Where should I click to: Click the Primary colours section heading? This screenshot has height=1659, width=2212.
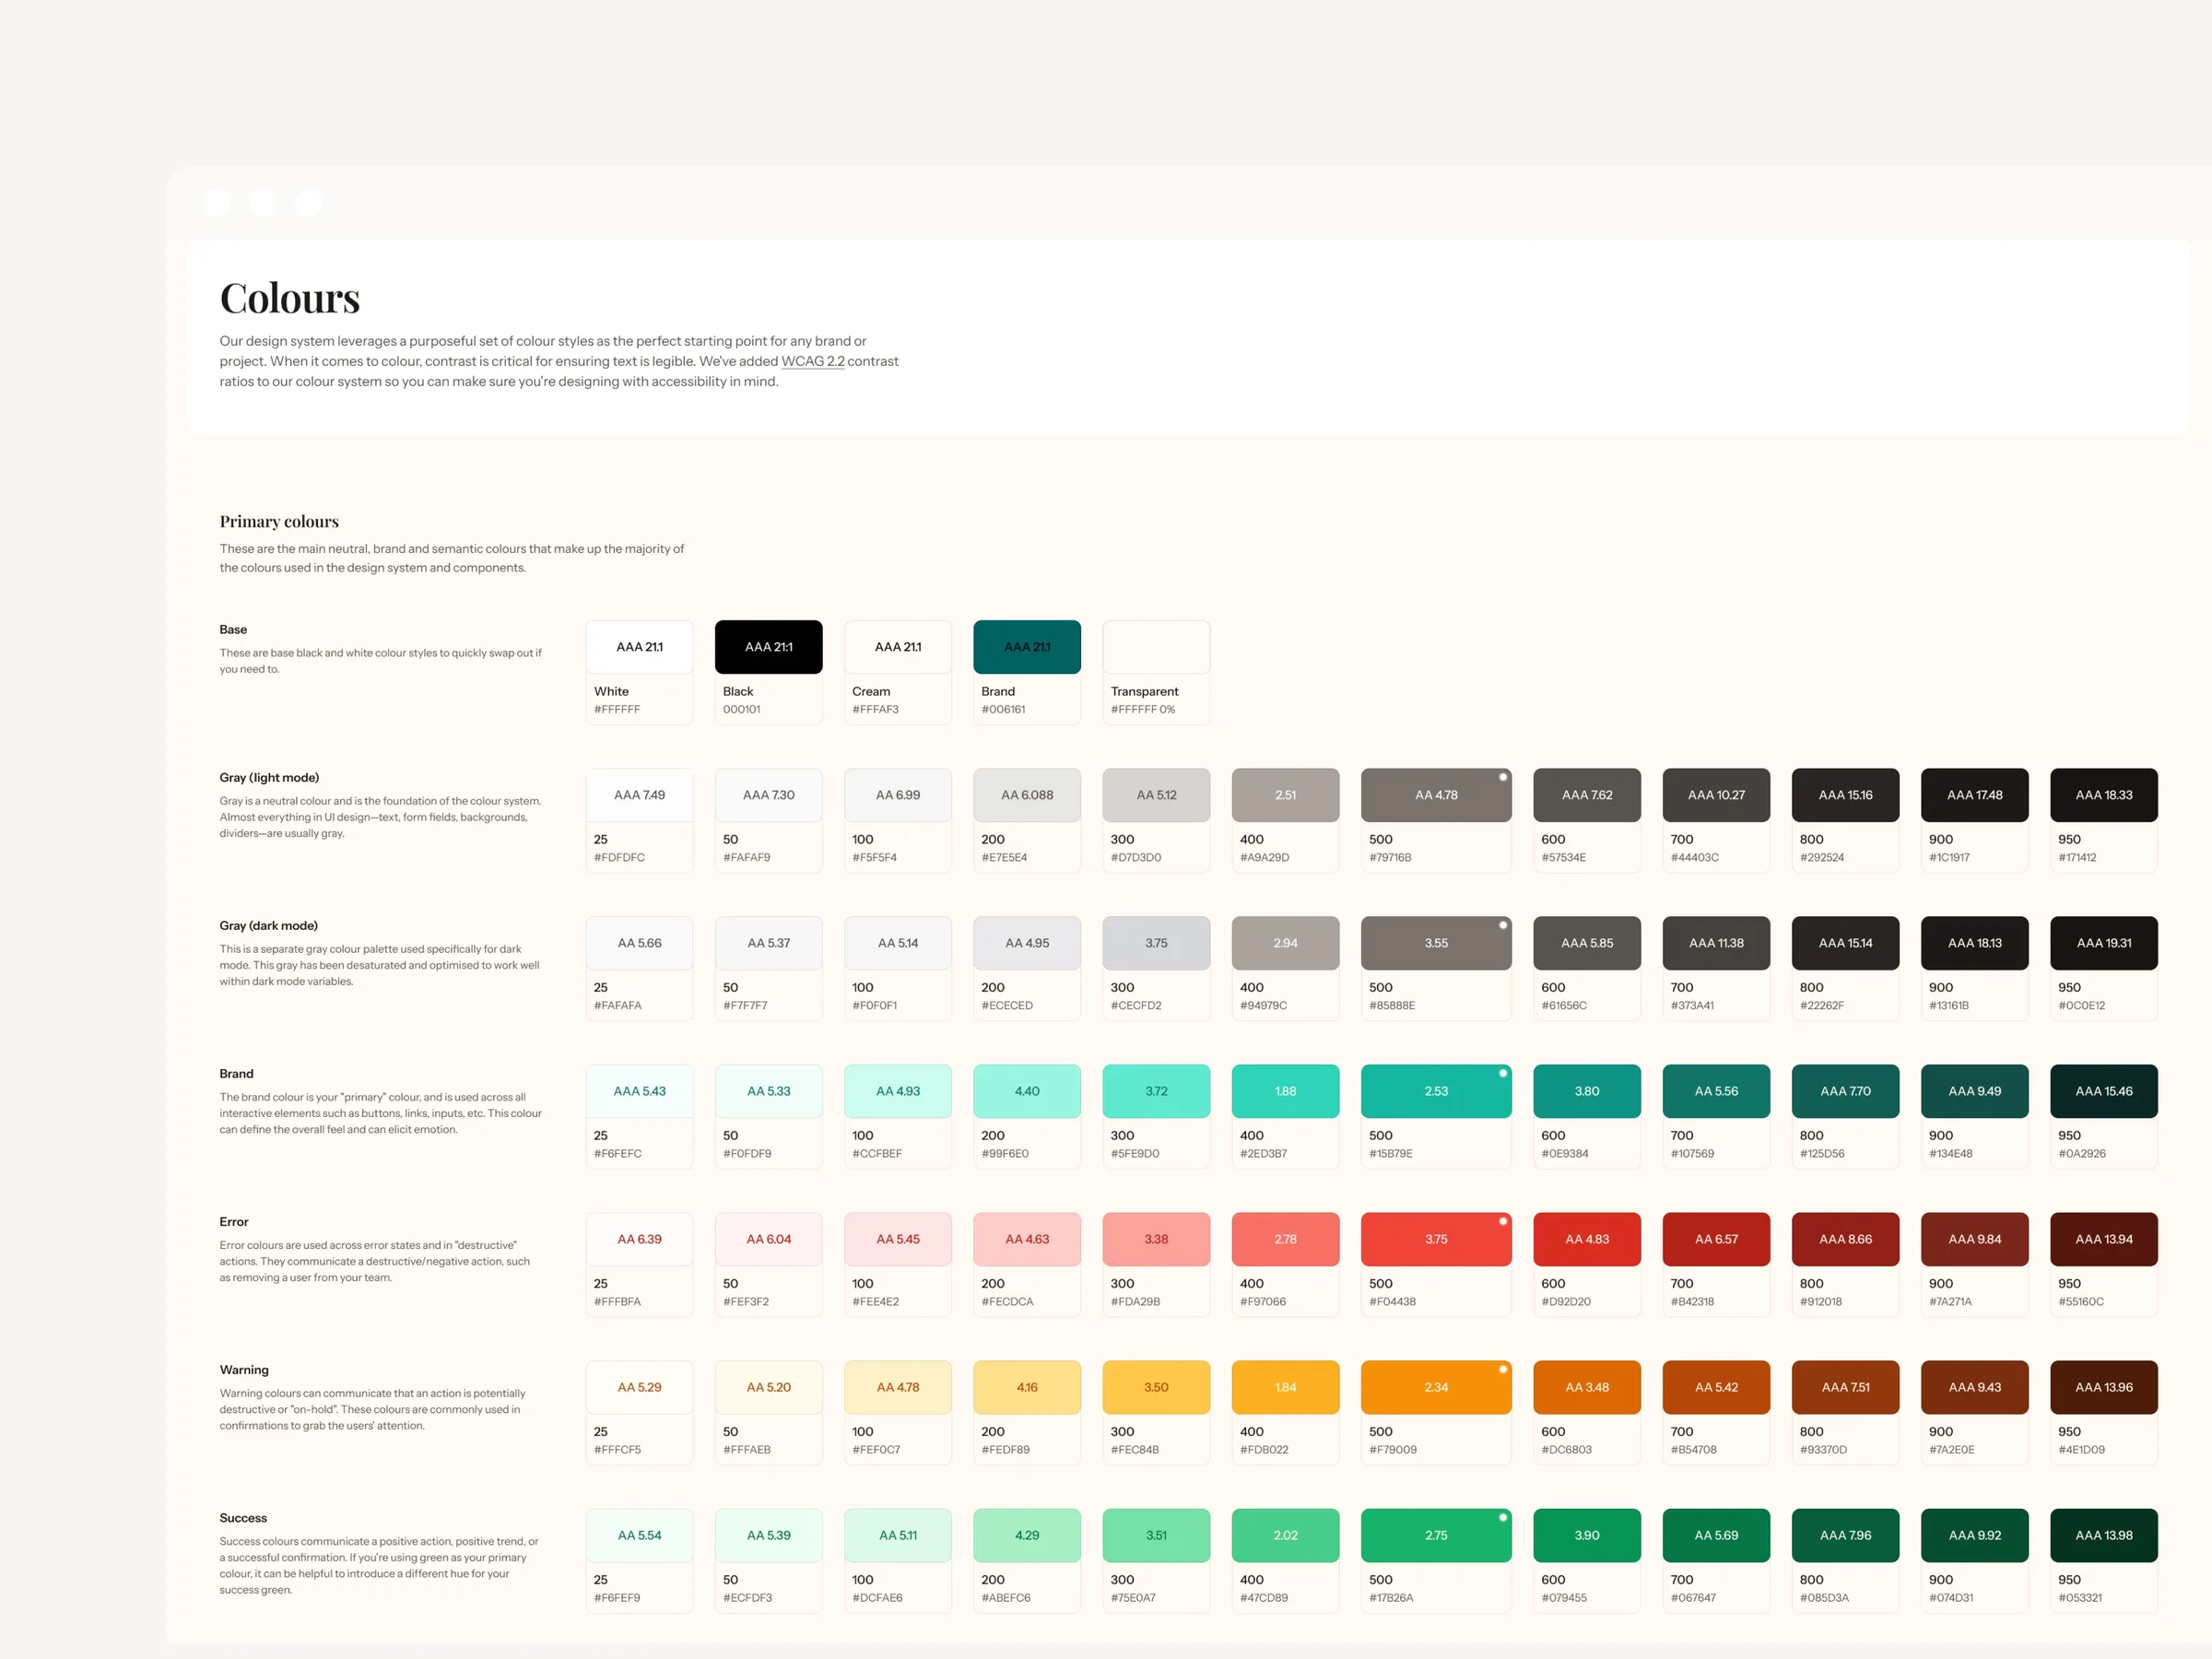click(x=279, y=521)
